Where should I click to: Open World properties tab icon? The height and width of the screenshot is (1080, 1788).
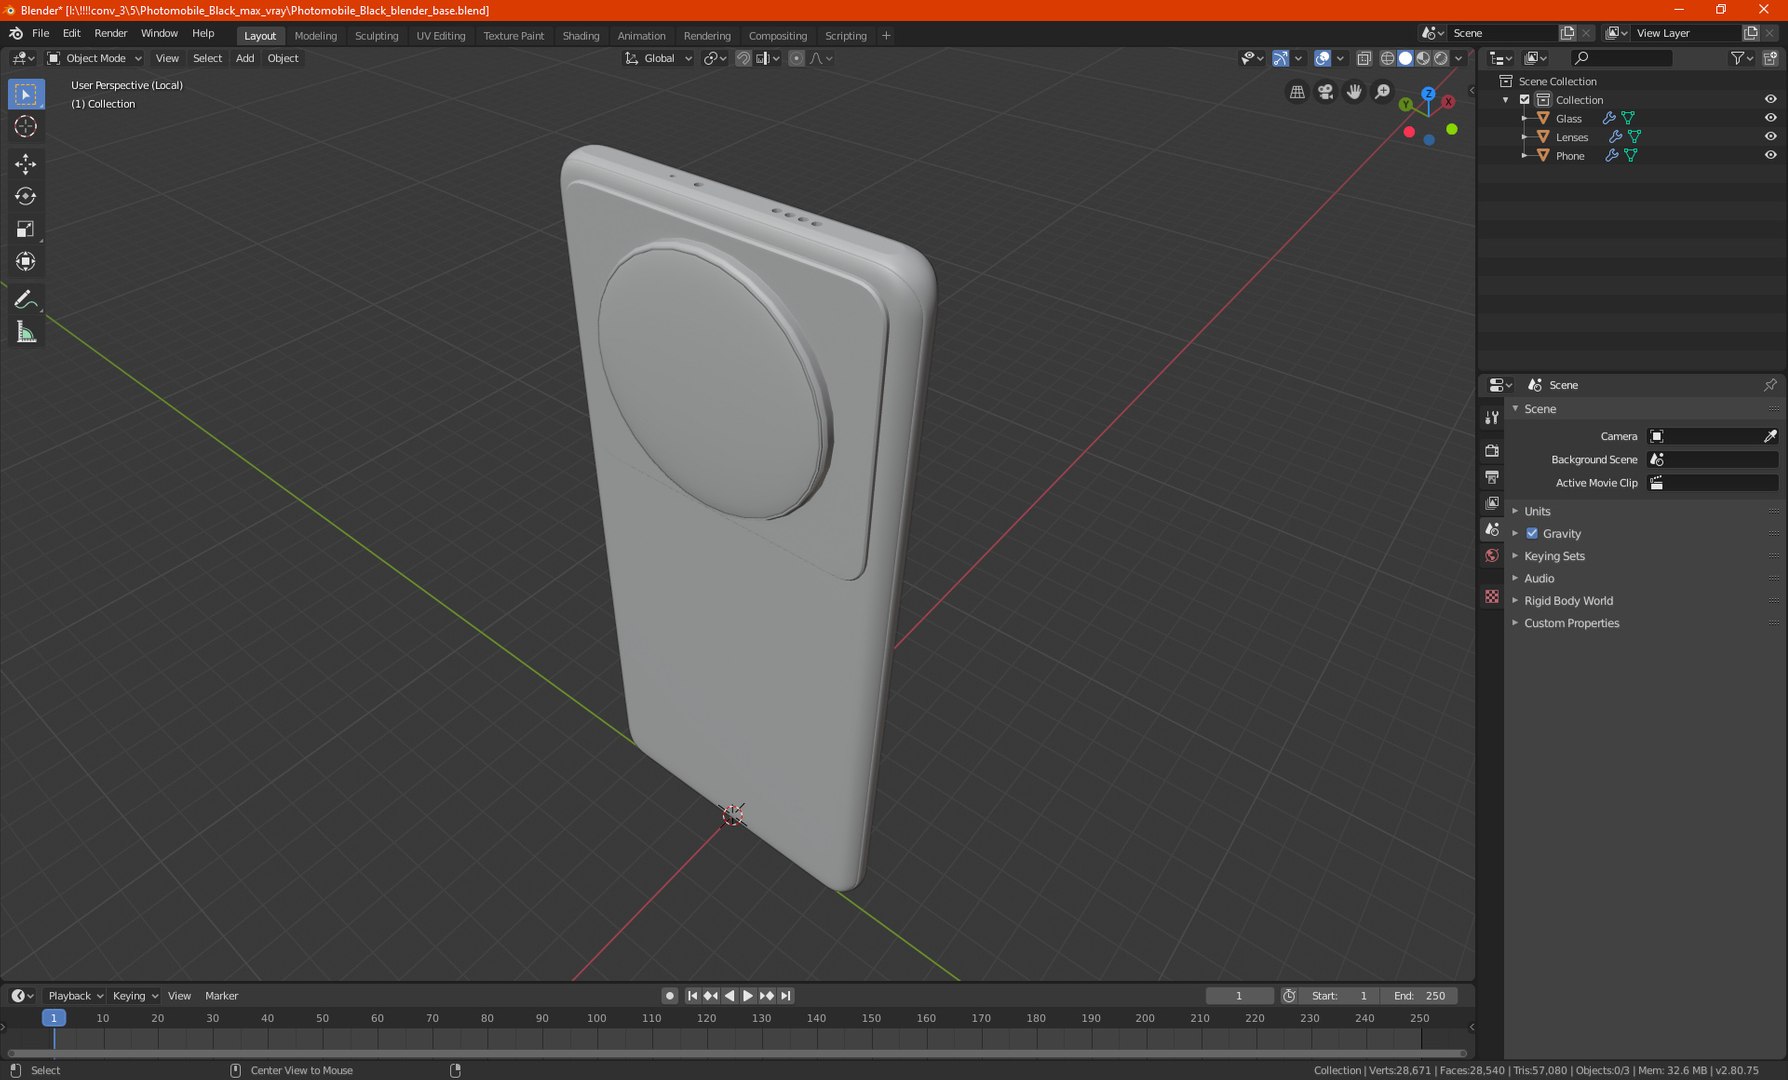click(x=1492, y=555)
